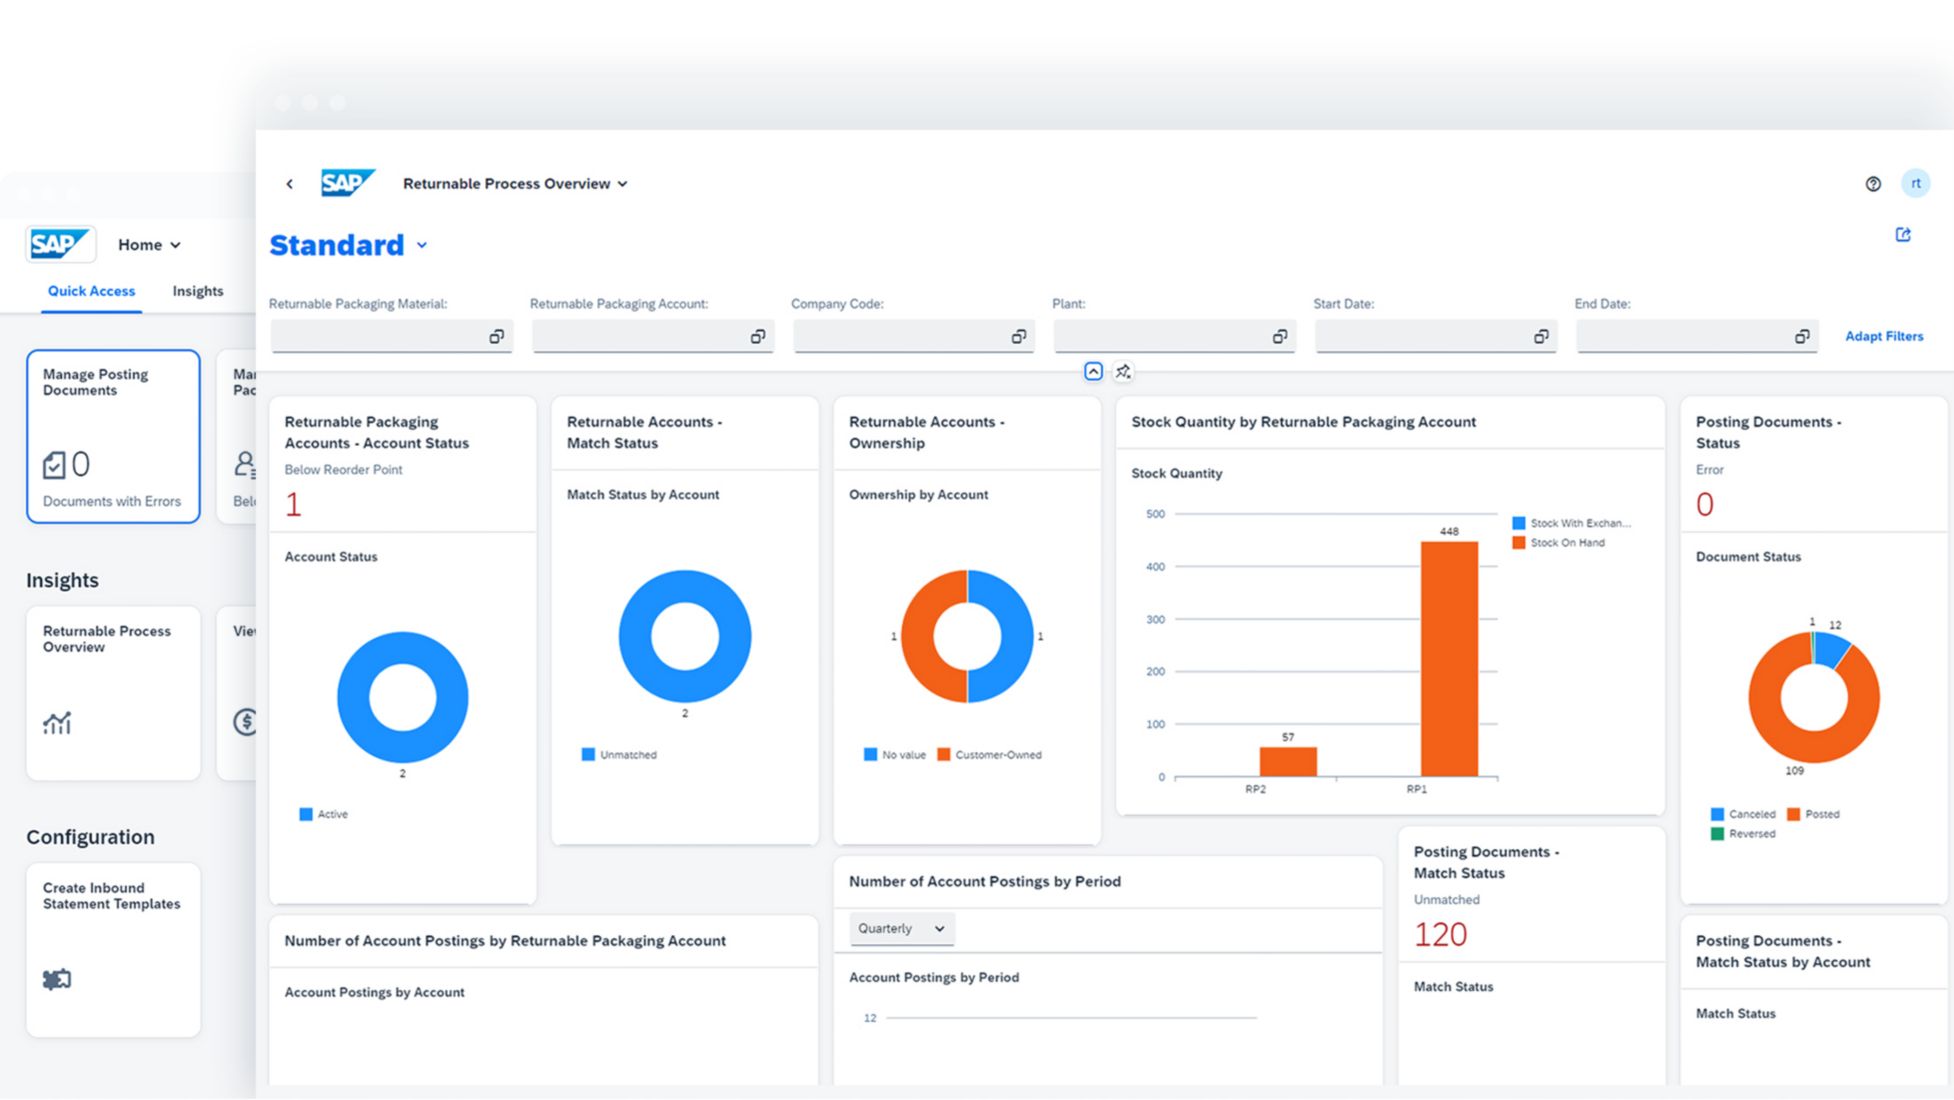1954x1100 pixels.
Task: Open value help for Returnable Packaging Material
Action: click(496, 337)
